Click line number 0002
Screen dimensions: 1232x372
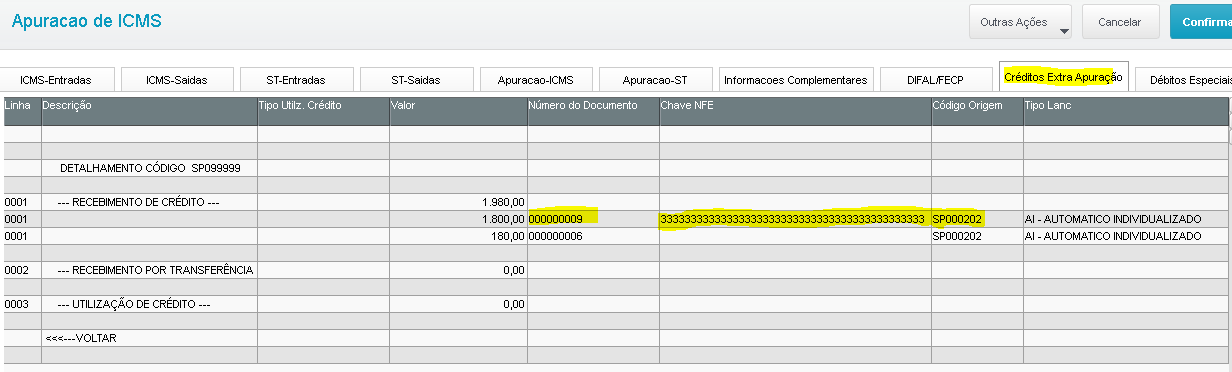(16, 270)
